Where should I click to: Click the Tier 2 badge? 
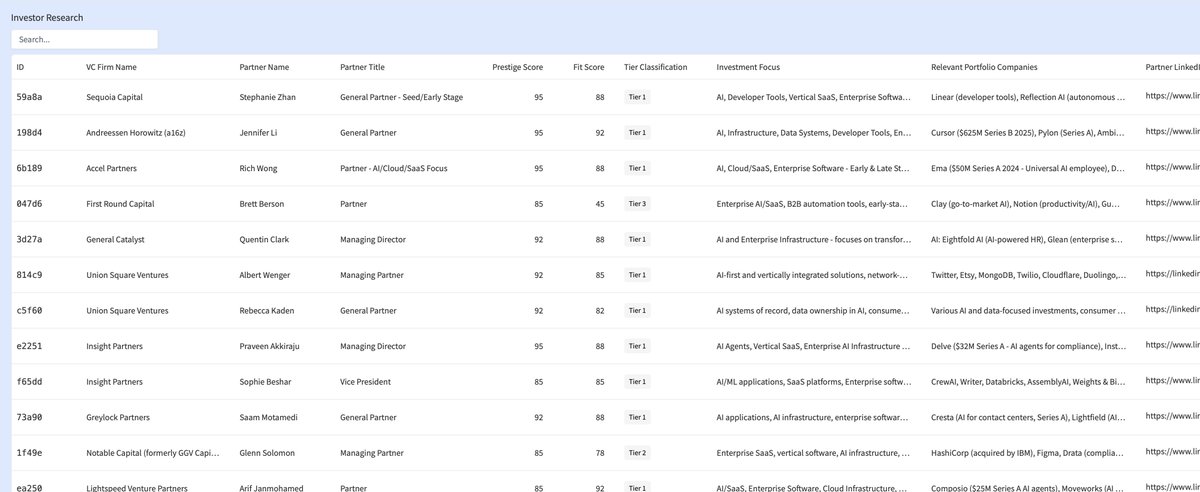click(x=637, y=453)
